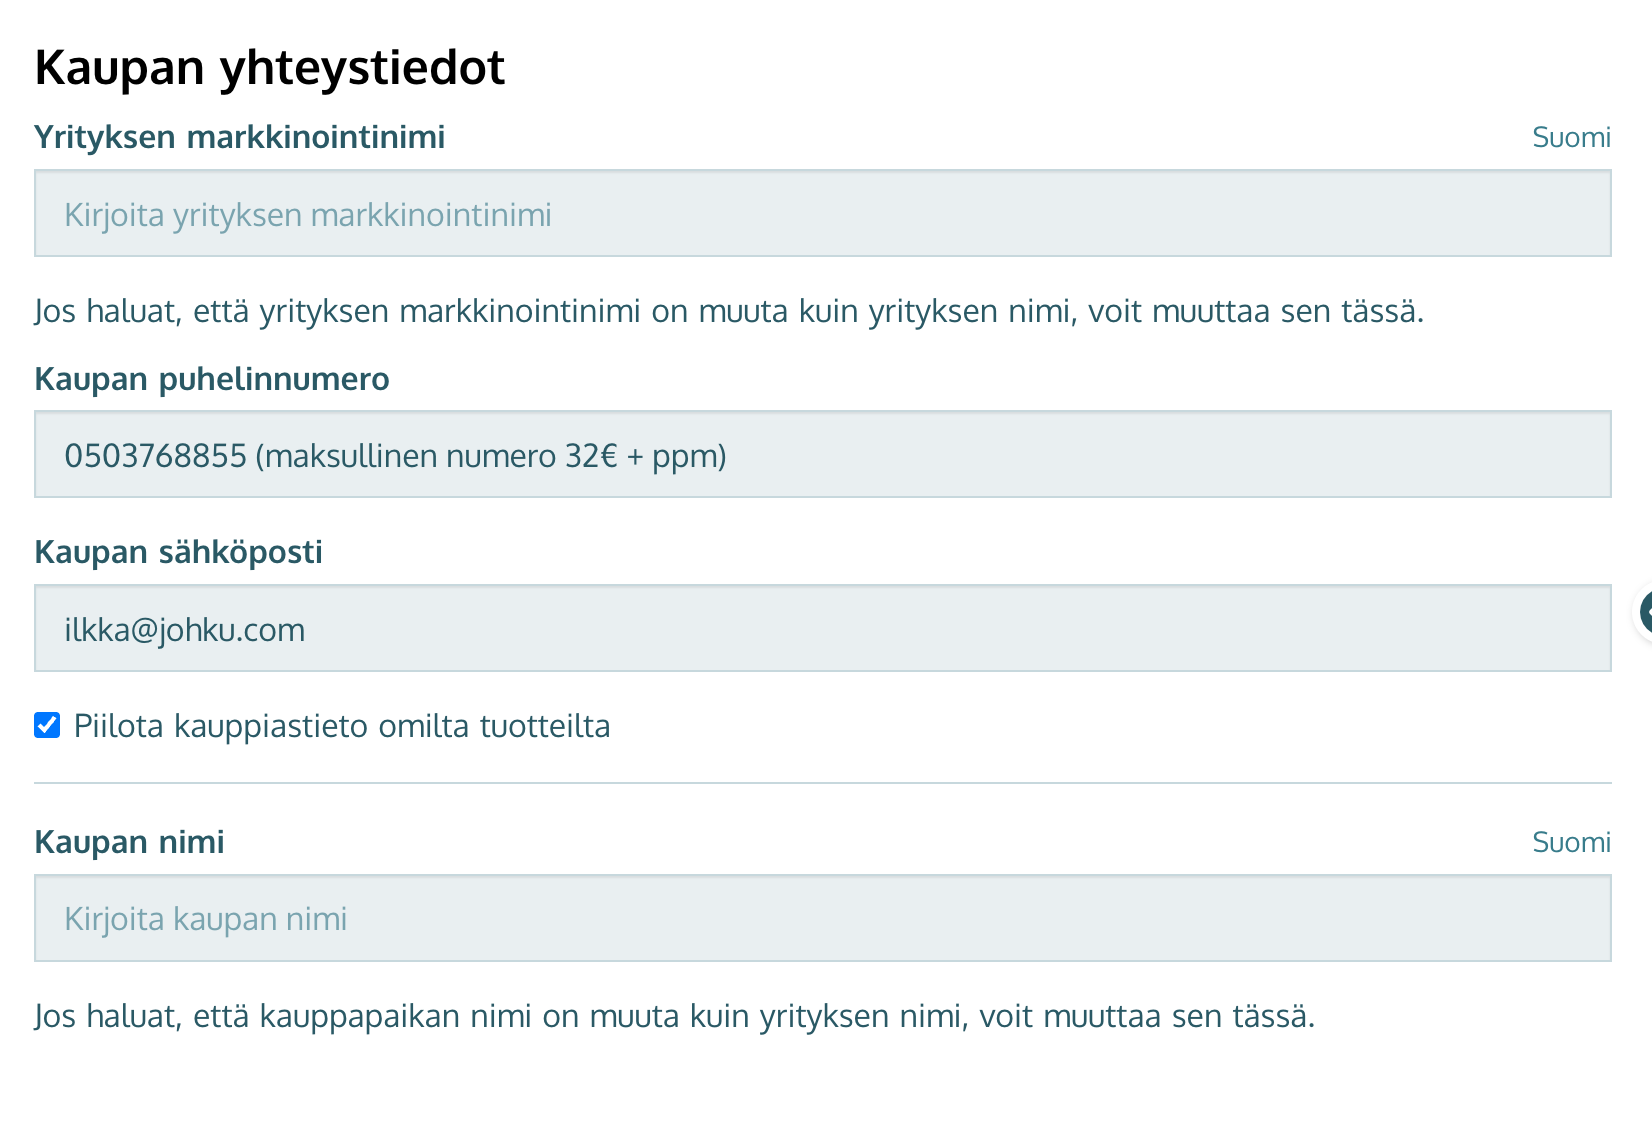Image resolution: width=1652 pixels, height=1146 pixels.
Task: Focus the 'Kirjoita kaupan nimi' text field
Action: pos(822,918)
